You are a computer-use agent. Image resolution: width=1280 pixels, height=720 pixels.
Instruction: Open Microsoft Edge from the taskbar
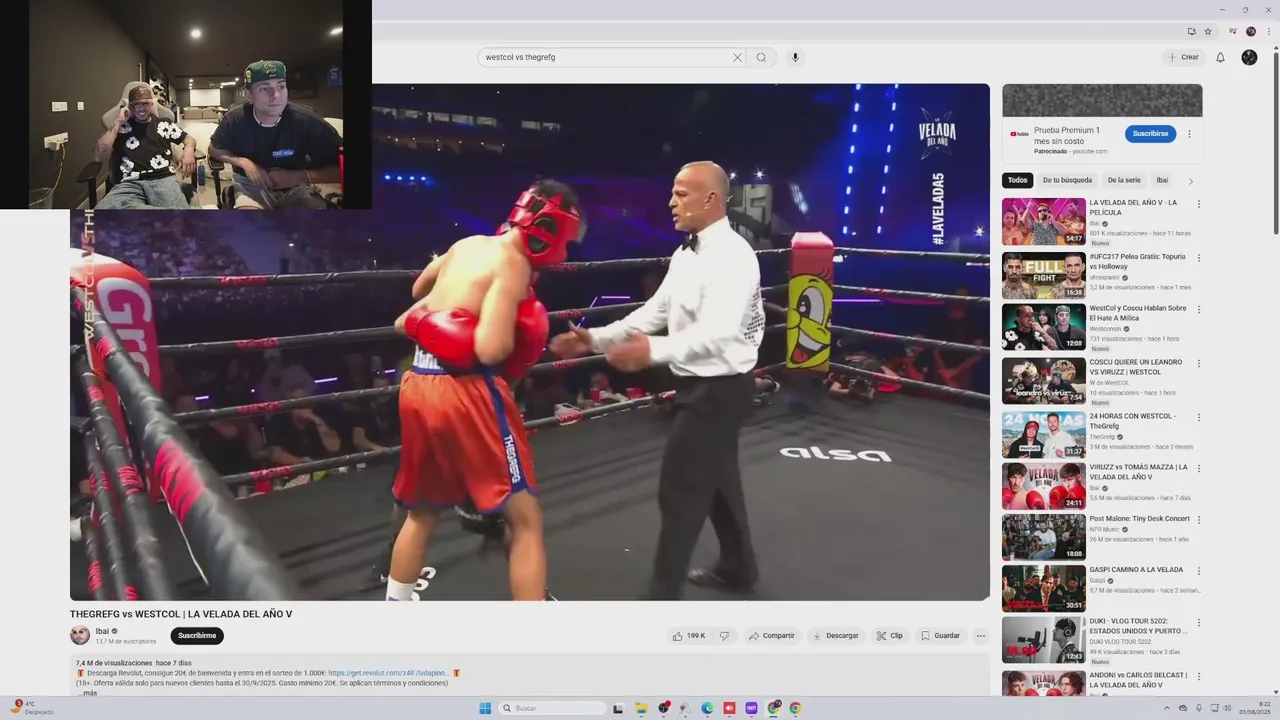[x=707, y=708]
